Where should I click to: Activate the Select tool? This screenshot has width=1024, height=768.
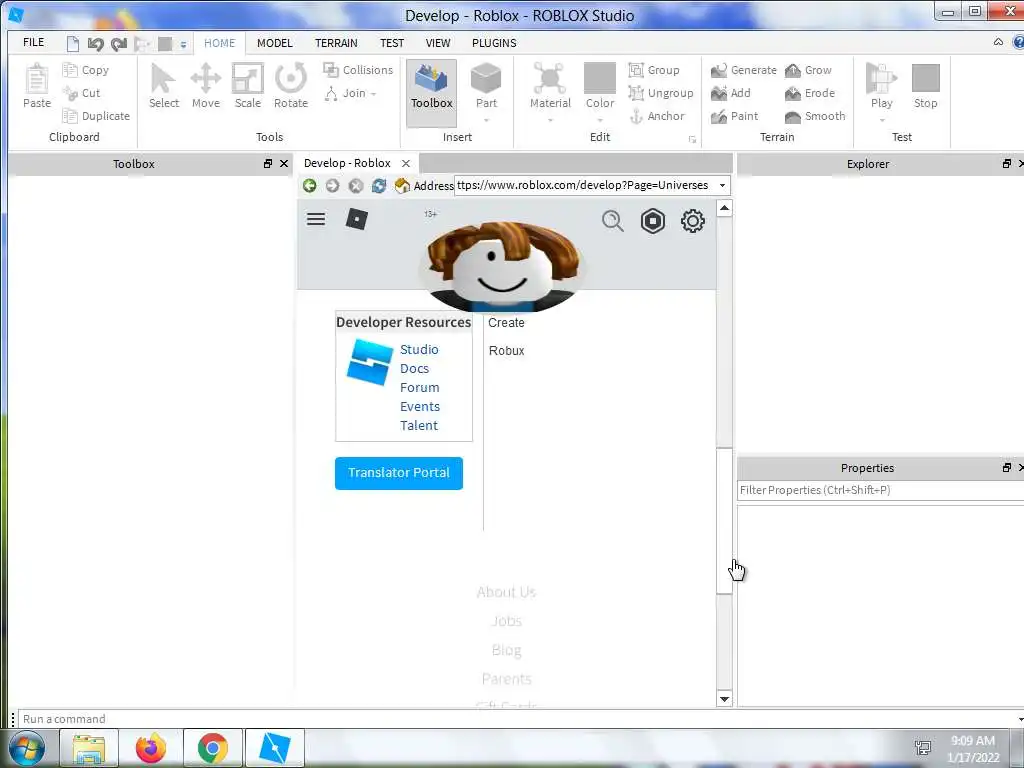point(163,86)
